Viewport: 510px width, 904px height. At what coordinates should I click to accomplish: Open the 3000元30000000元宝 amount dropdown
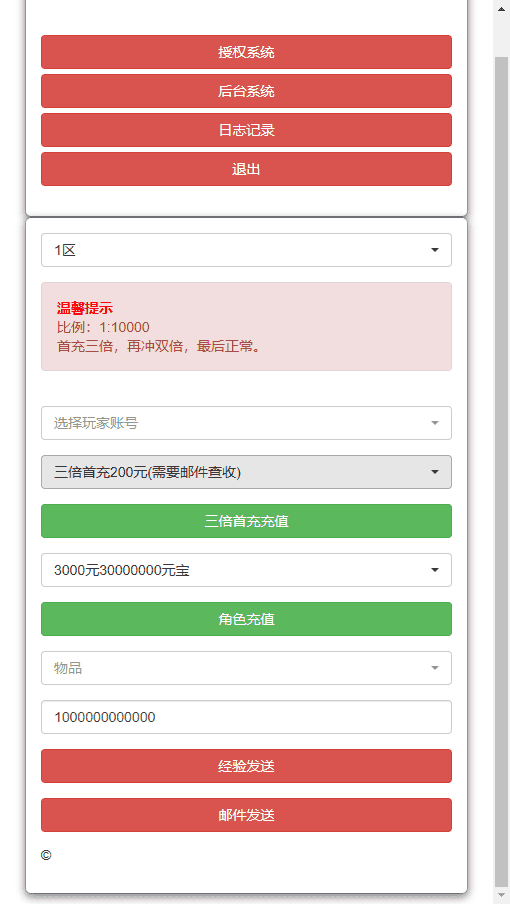(246, 570)
